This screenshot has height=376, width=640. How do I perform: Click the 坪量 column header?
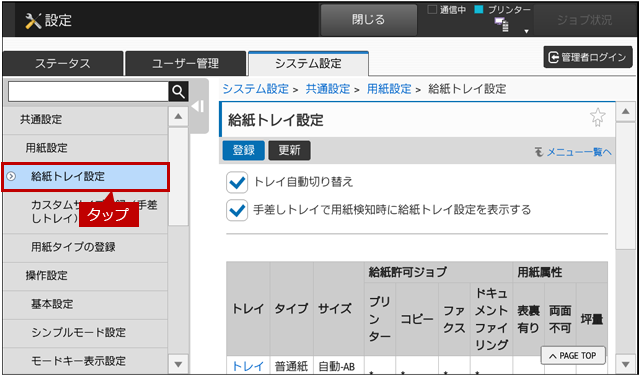pos(592,319)
